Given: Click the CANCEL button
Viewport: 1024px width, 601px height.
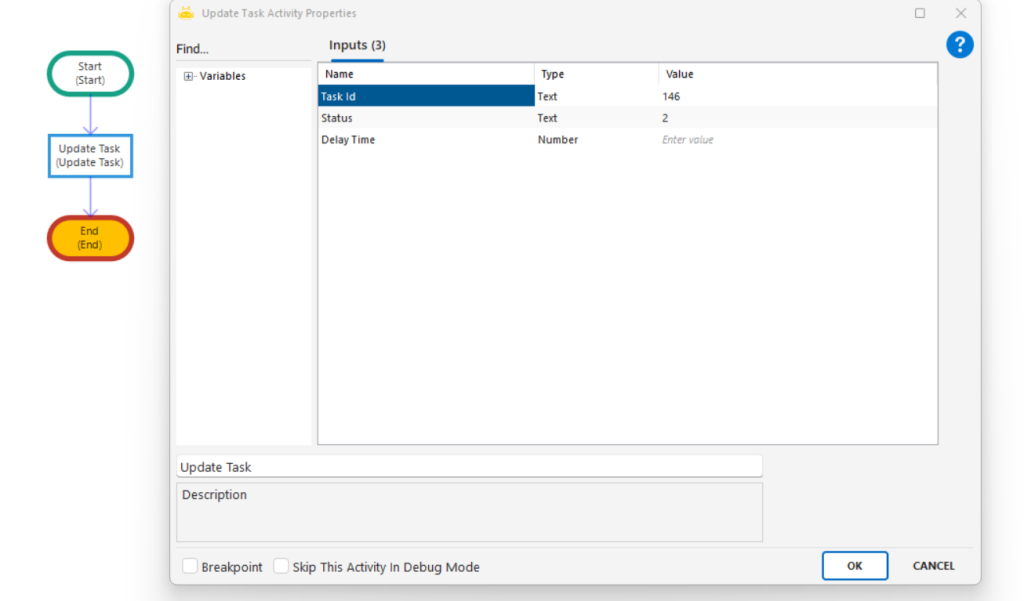Looking at the screenshot, I should click(933, 566).
